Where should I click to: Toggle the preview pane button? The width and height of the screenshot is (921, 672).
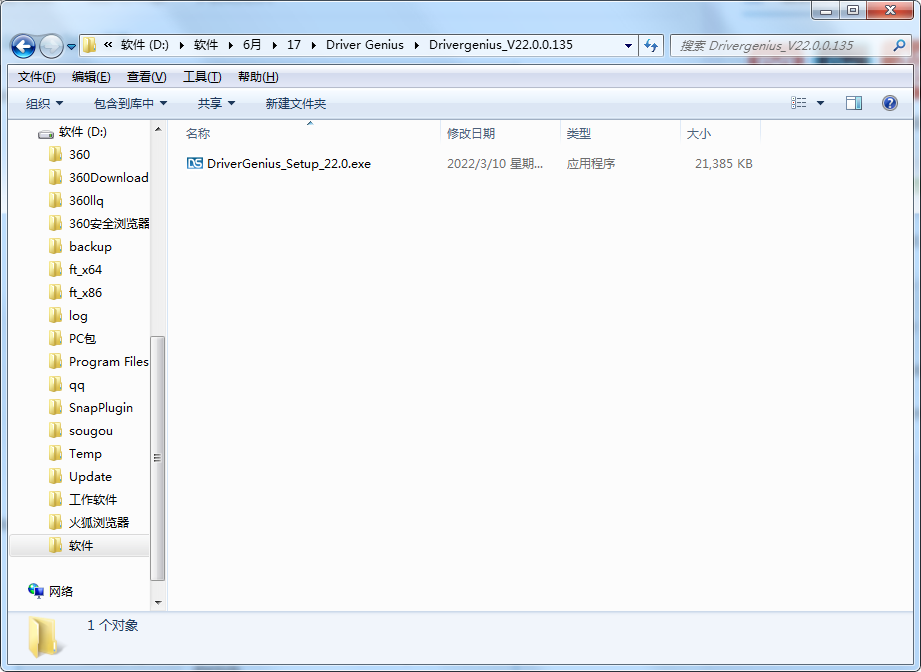853,103
